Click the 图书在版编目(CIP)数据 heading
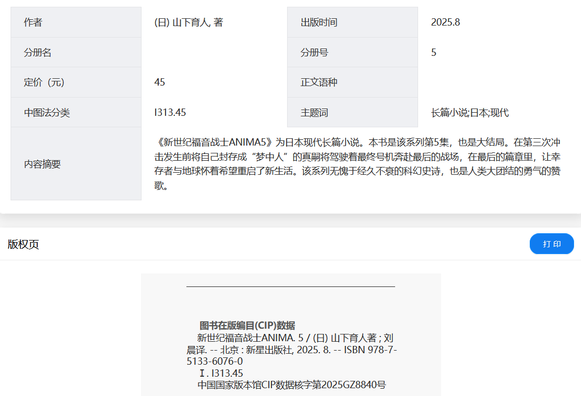This screenshot has width=581, height=396. [x=247, y=326]
